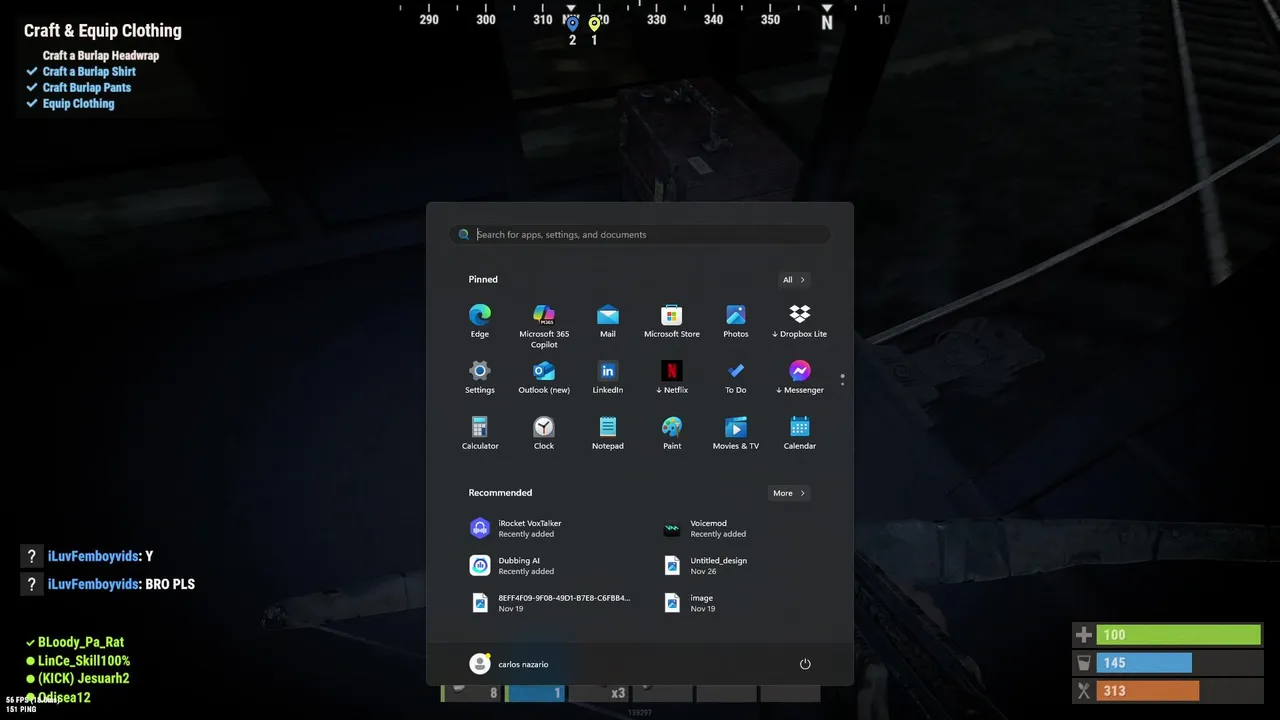Click the pinned apps page dots
Viewport: 1280px width, 720px height.
coord(842,379)
